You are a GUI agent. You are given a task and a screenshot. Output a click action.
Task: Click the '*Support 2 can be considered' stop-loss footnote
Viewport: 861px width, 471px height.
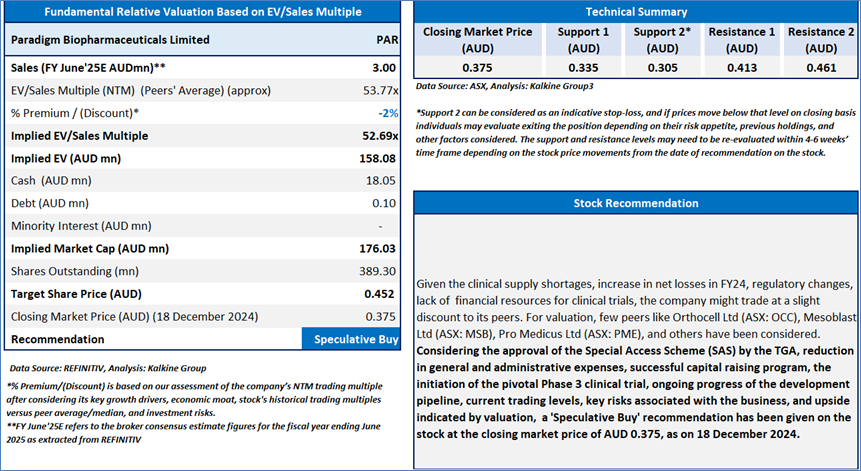[x=635, y=133]
